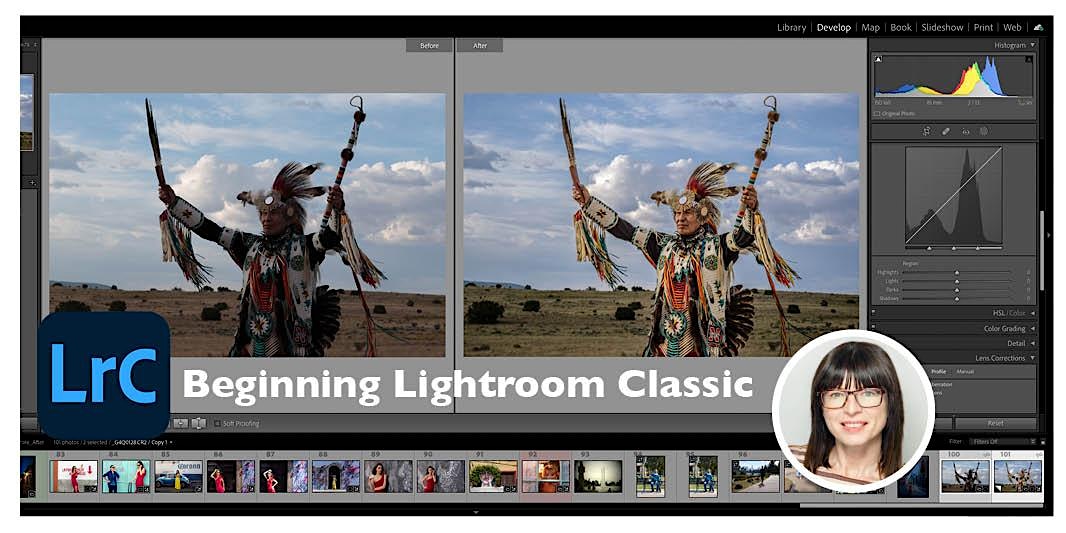Adjust the Highlights region slider
This screenshot has height=533, width=1066.
[956, 272]
